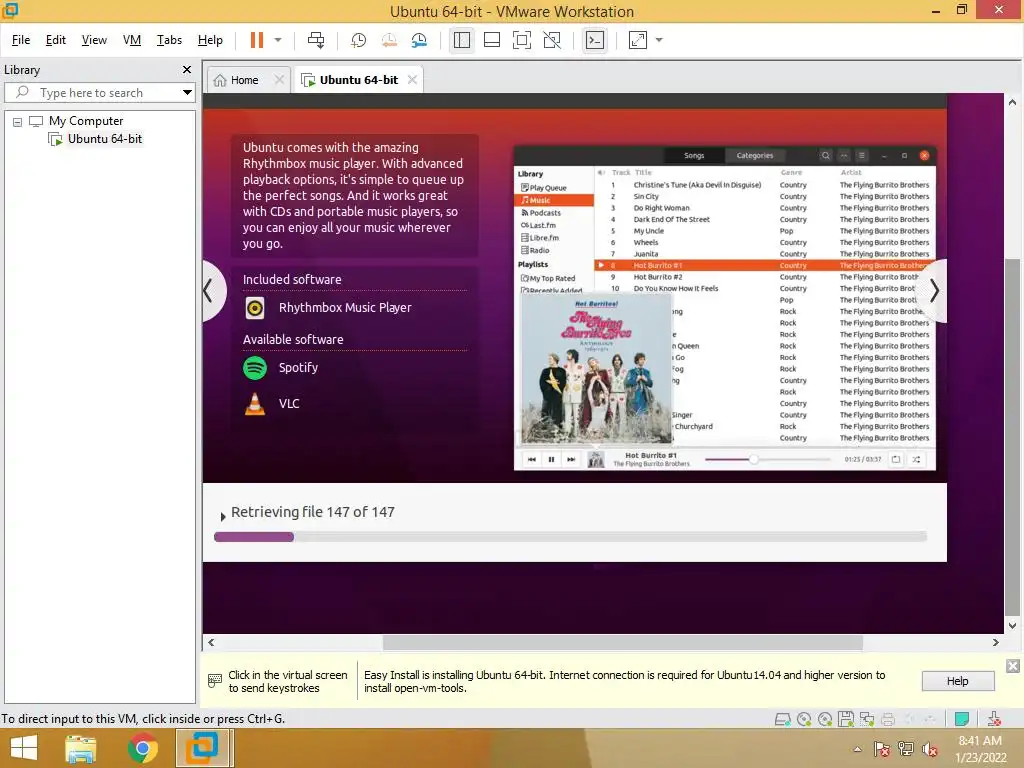Take a snapshot of this virtual machine

(x=359, y=40)
